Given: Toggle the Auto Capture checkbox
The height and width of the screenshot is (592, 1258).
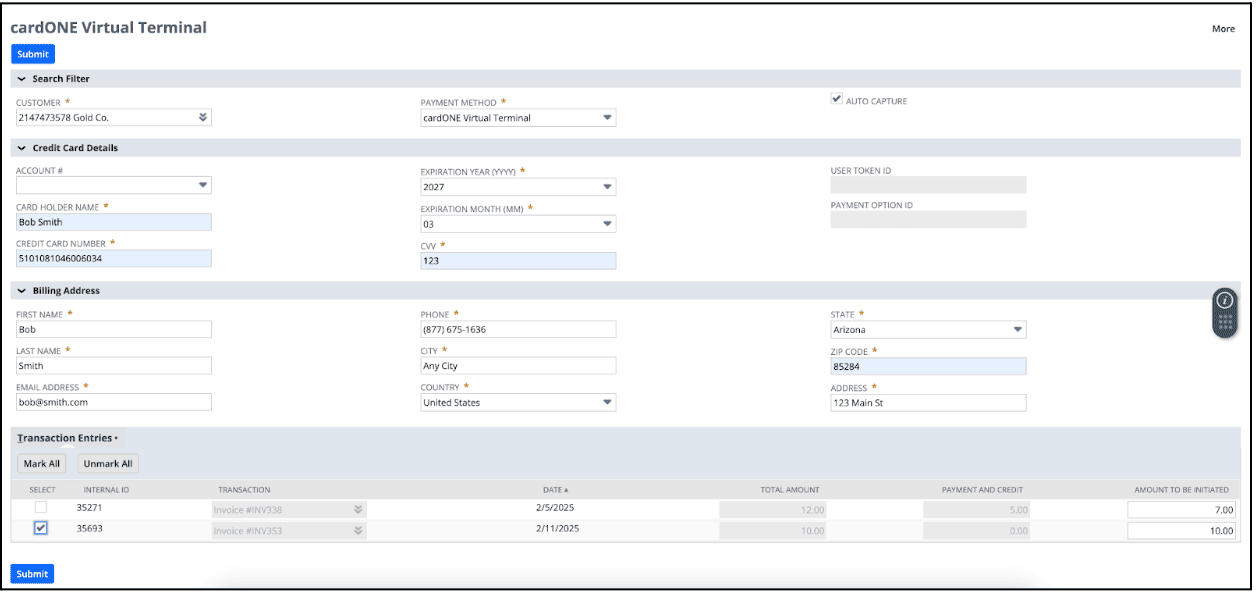Looking at the screenshot, I should point(837,100).
